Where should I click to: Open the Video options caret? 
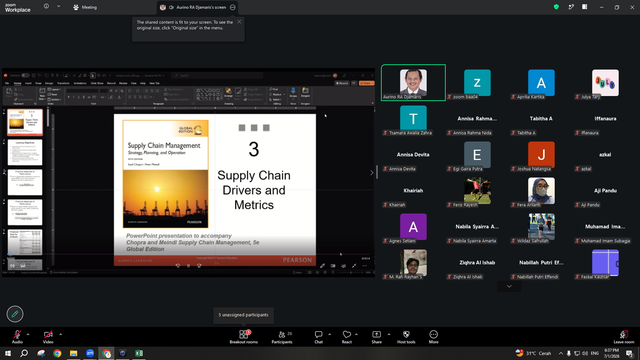click(x=60, y=334)
